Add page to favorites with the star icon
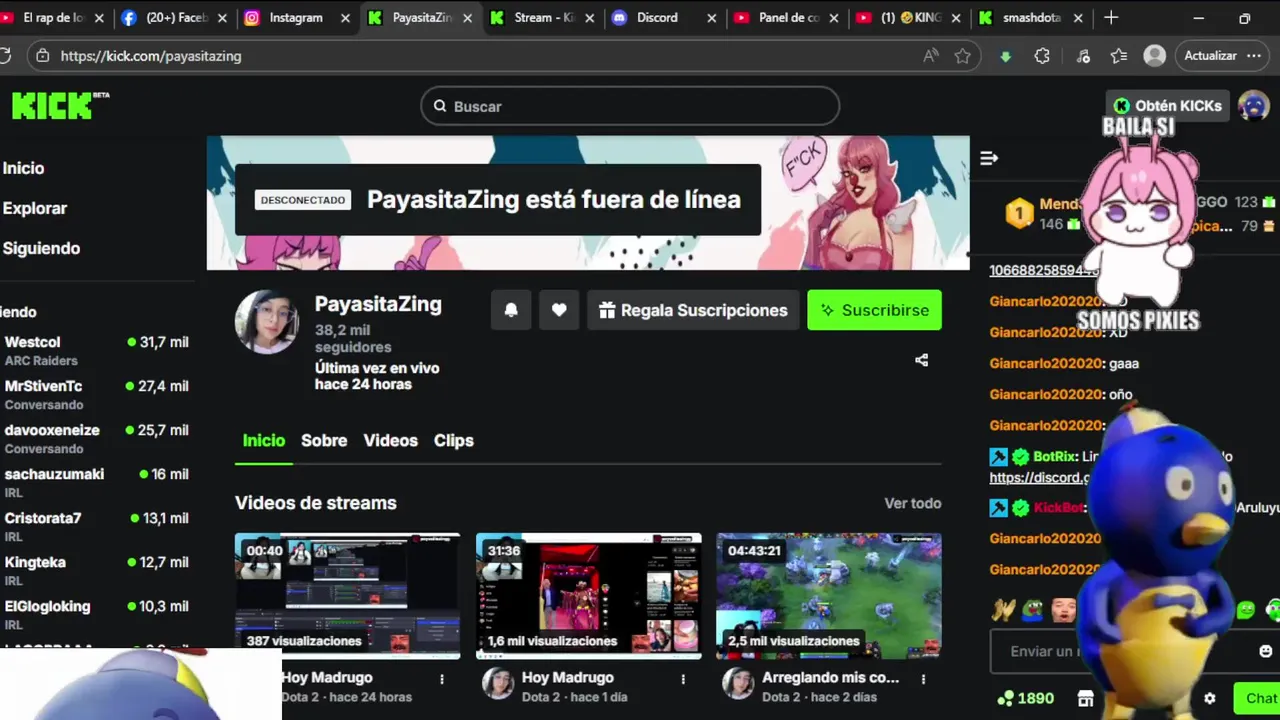The height and width of the screenshot is (720, 1280). 963,56
